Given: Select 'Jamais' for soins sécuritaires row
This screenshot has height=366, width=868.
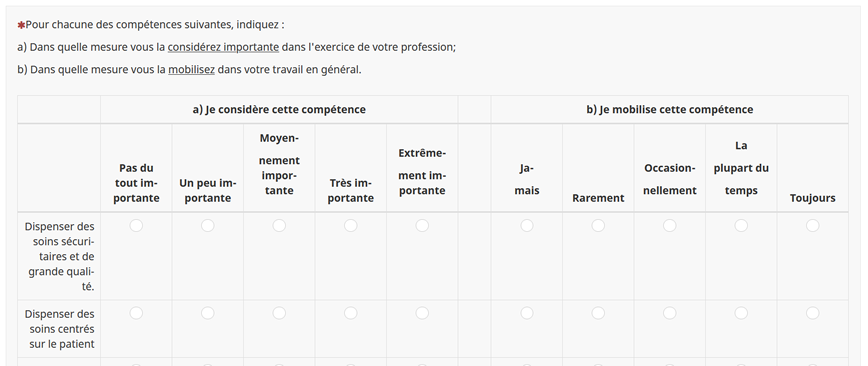Looking at the screenshot, I should coord(527,226).
